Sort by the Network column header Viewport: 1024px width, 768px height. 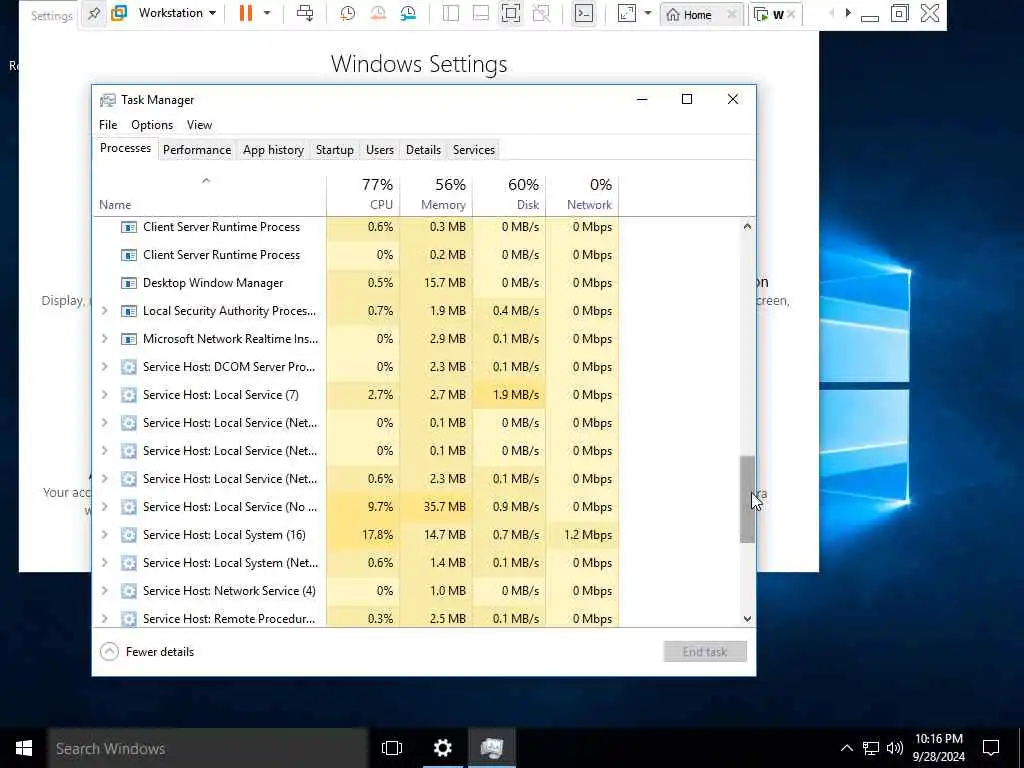pos(583,195)
